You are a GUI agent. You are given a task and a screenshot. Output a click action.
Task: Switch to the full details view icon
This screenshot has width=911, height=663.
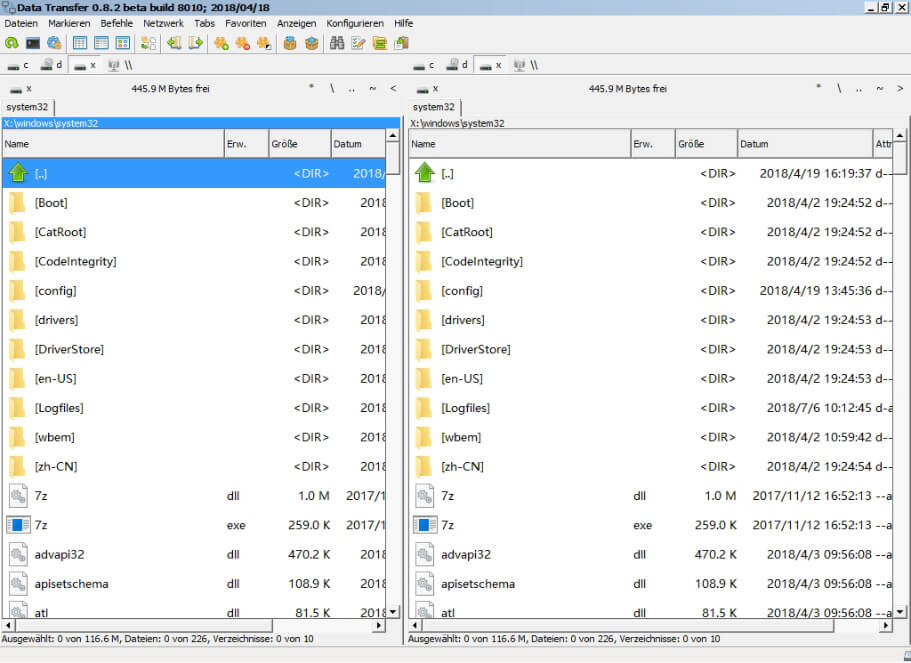click(101, 43)
